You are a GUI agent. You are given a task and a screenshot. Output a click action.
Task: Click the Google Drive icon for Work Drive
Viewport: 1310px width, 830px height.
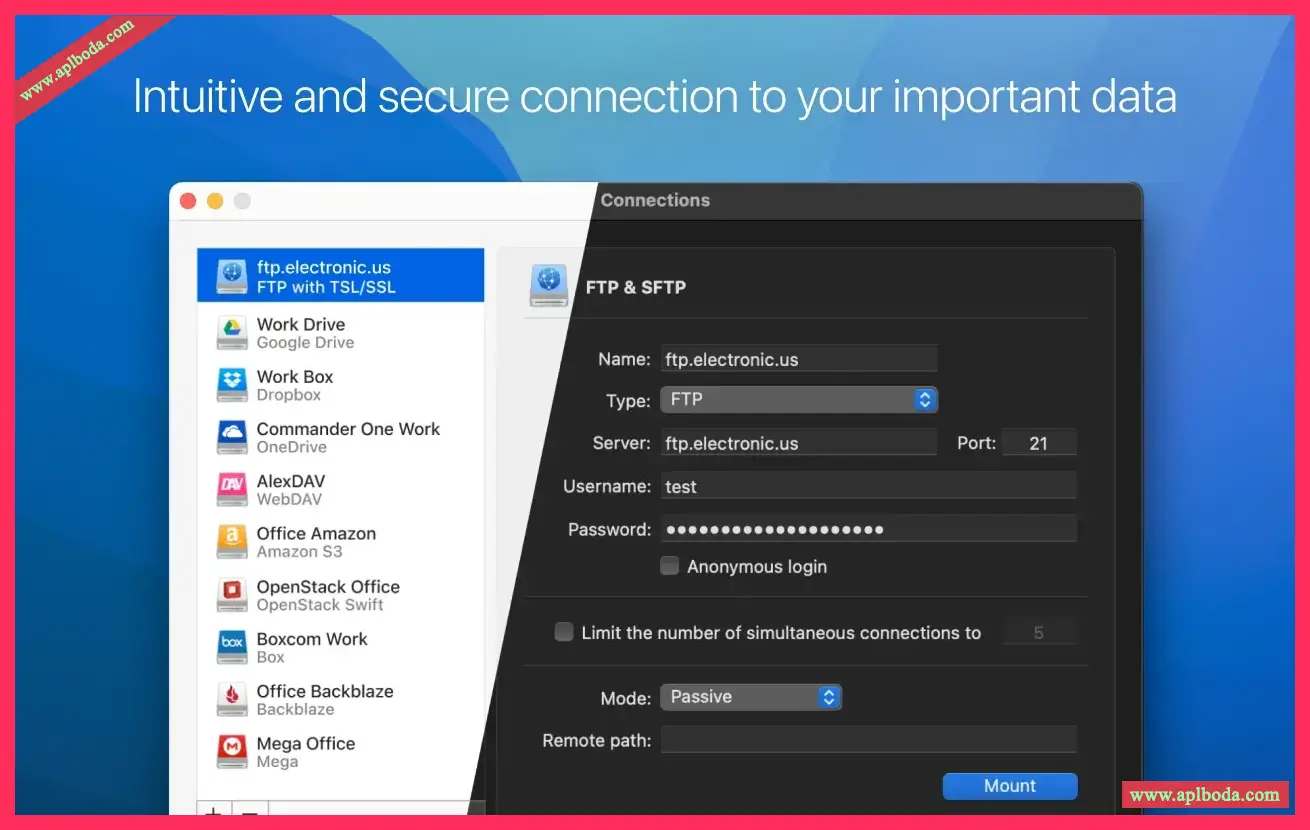pyautogui.click(x=232, y=333)
